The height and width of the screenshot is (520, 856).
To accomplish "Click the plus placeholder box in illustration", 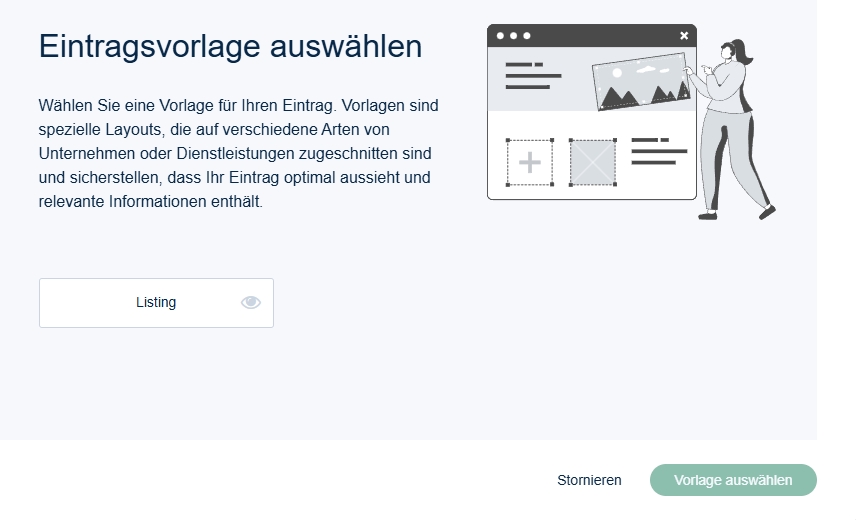I will [529, 162].
